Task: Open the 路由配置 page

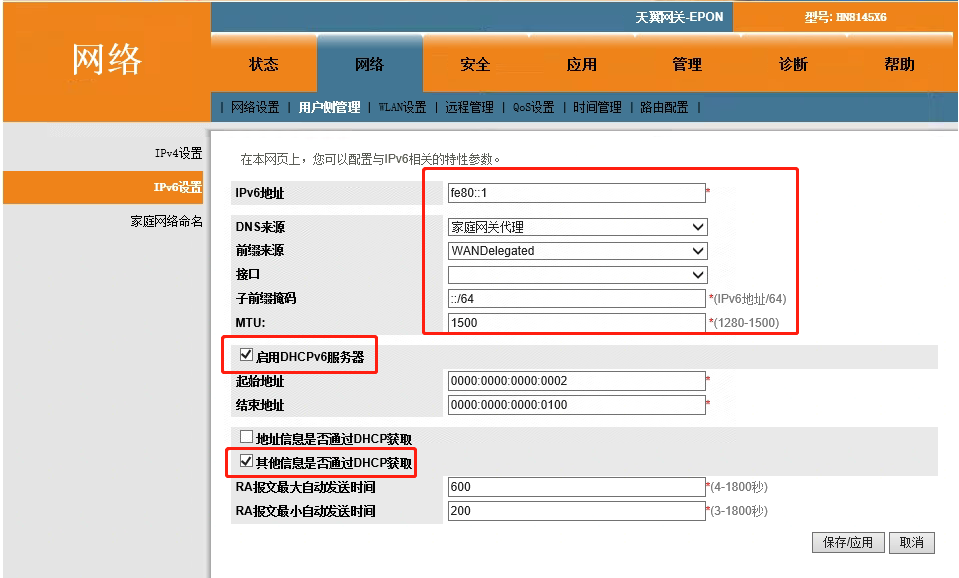Action: 661,106
